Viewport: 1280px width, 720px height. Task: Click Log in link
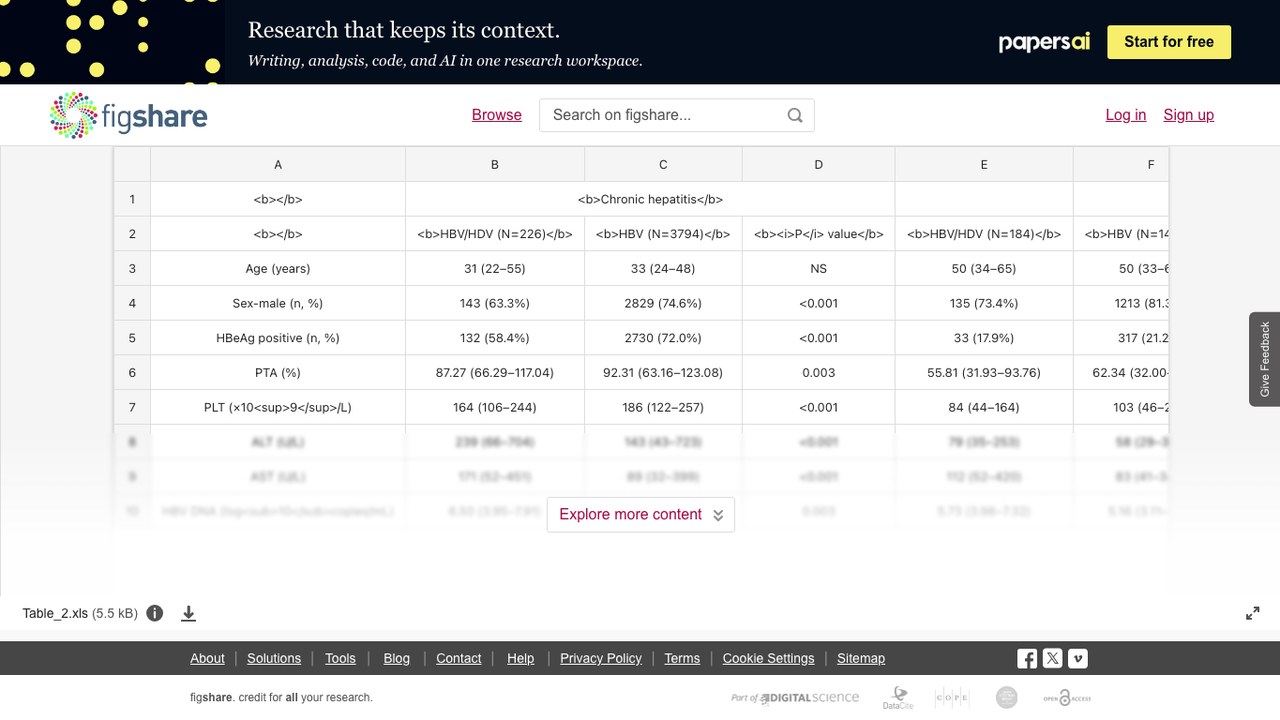(x=1126, y=115)
